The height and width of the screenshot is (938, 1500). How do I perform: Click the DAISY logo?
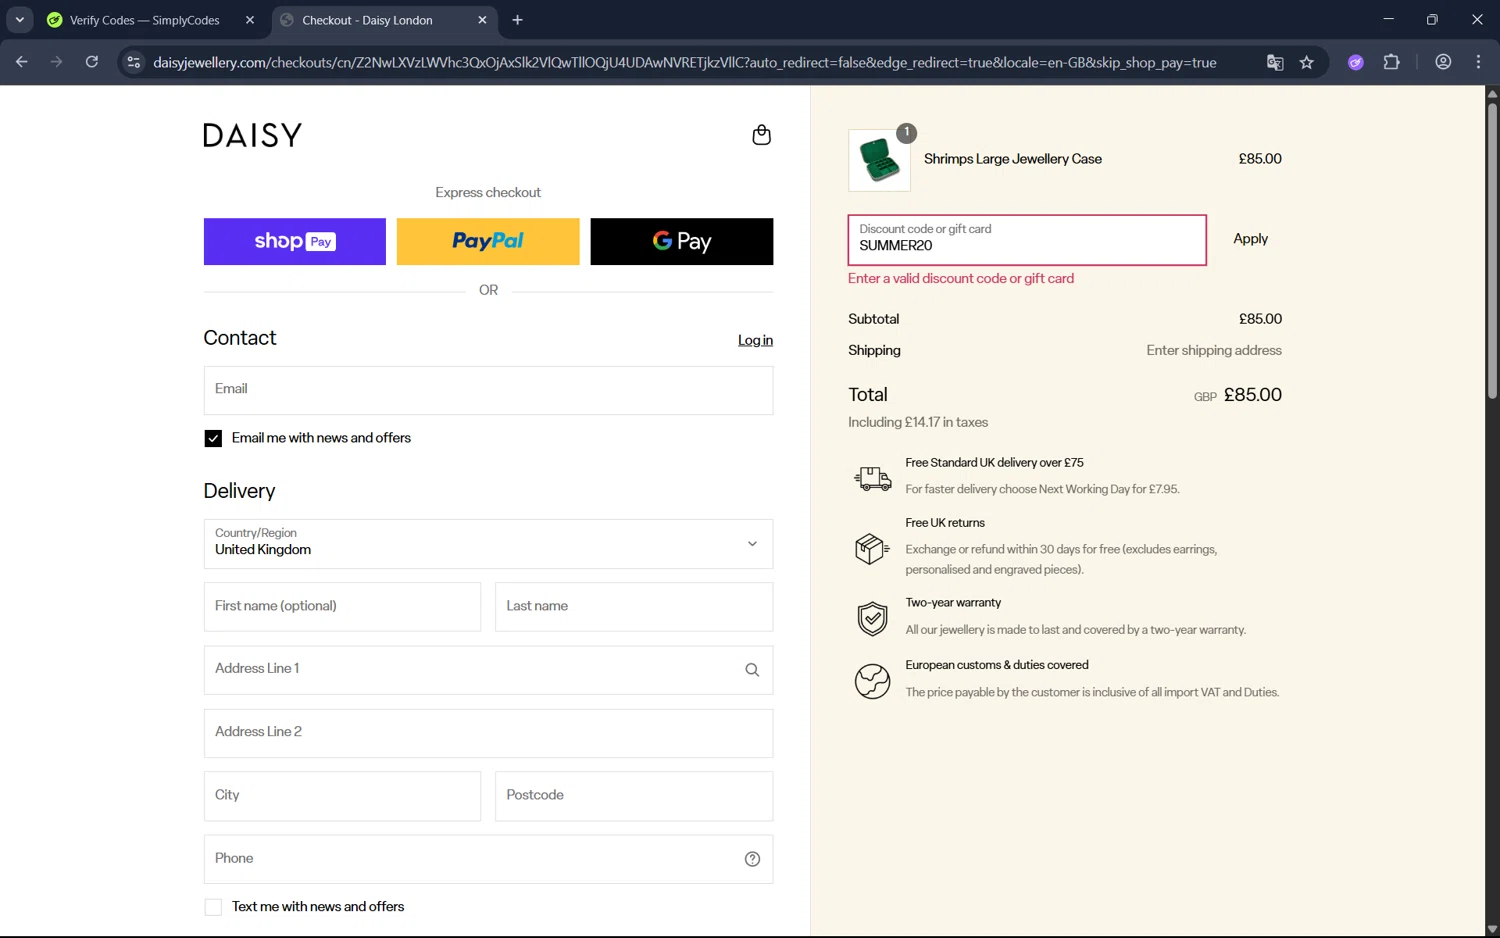click(x=252, y=135)
